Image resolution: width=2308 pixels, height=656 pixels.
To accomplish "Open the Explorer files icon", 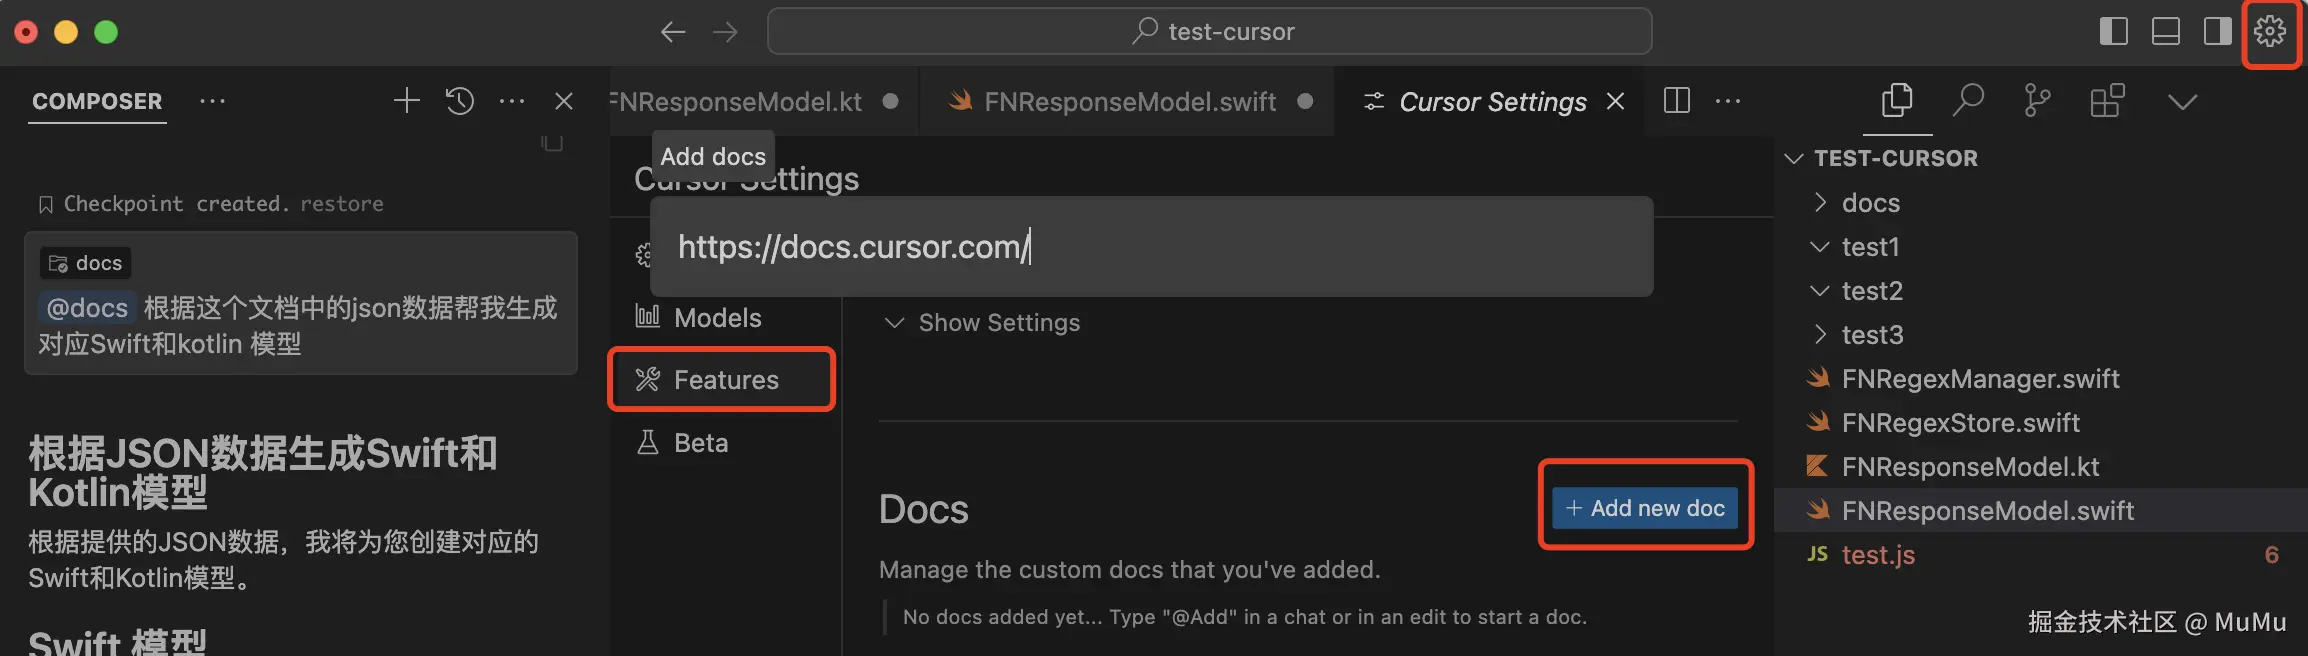I will (1896, 101).
